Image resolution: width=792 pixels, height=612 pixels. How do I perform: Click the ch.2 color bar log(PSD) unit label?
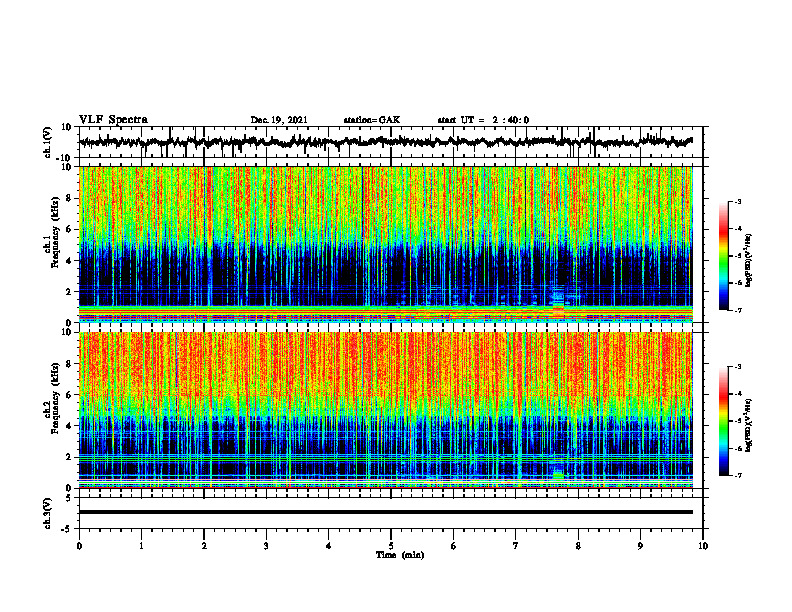[x=750, y=425]
